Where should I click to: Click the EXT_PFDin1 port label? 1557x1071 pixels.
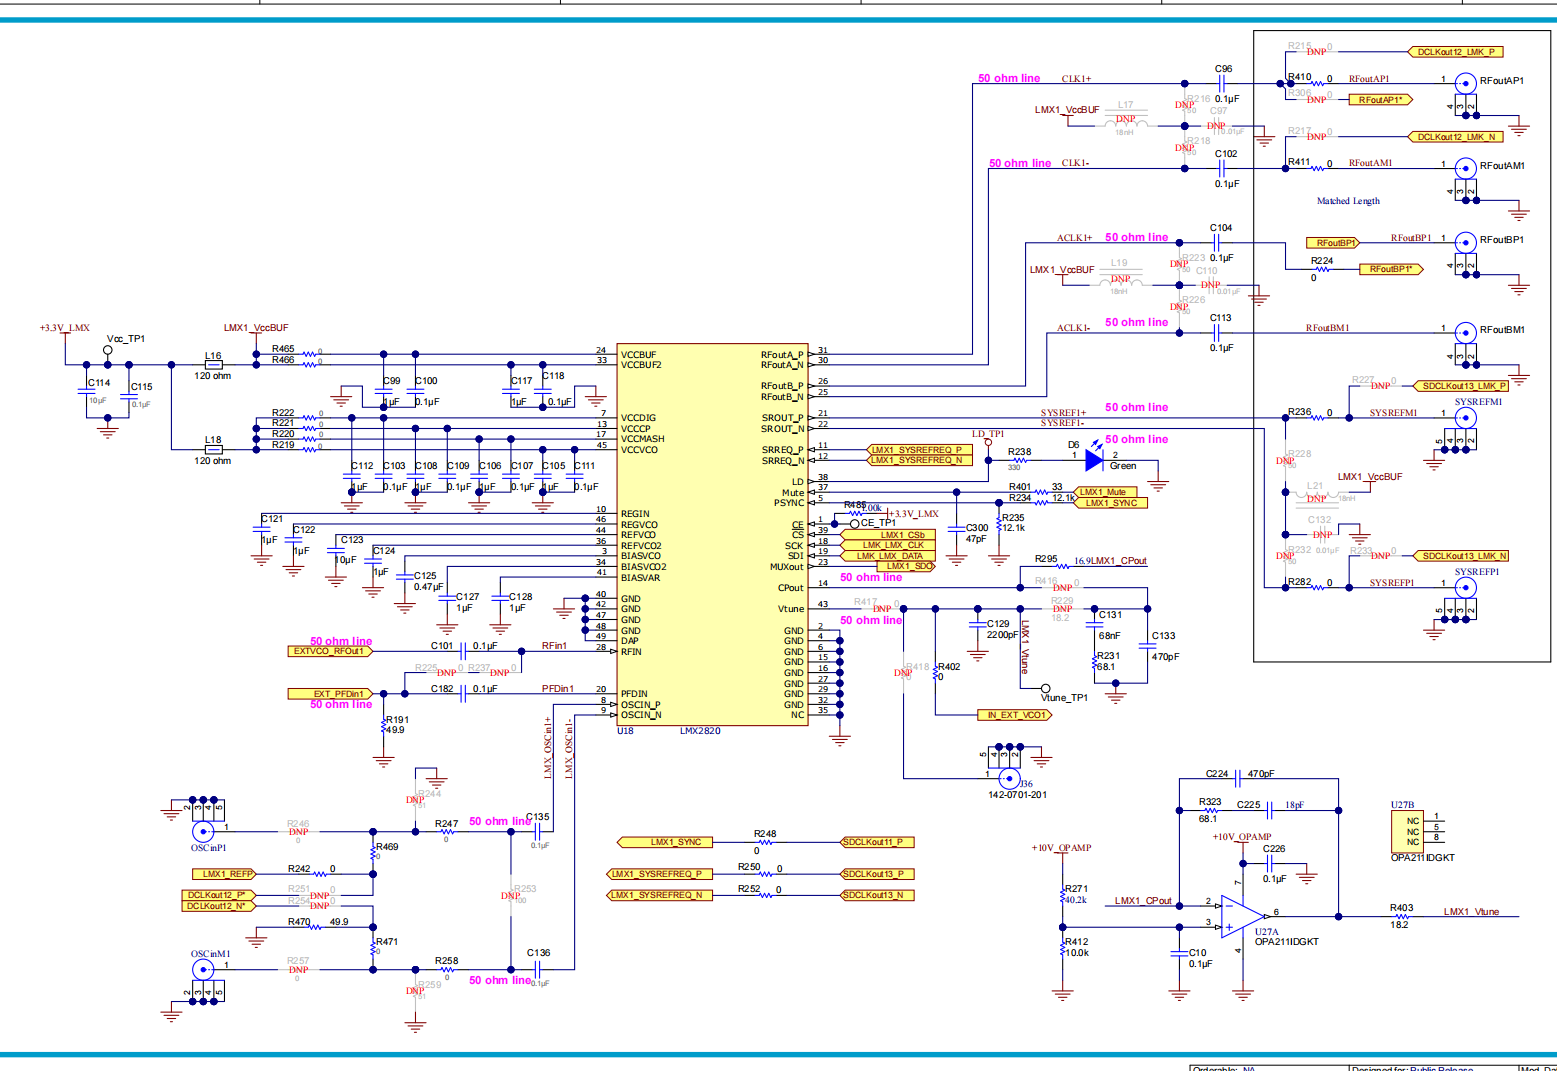pos(329,693)
